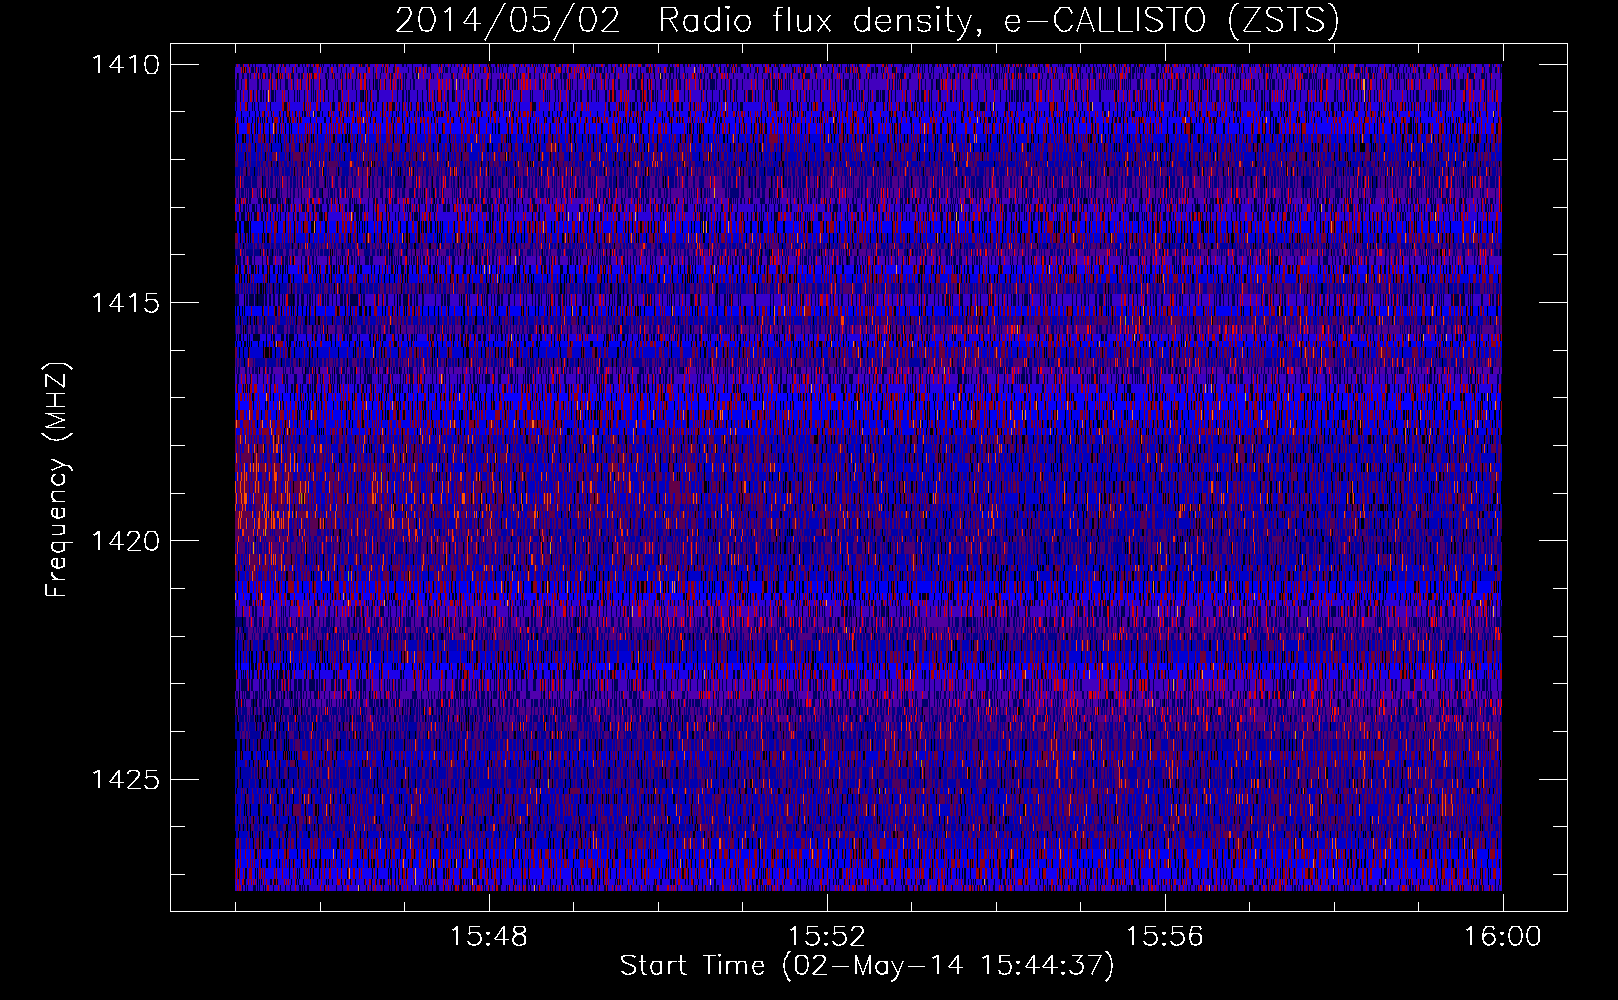
Task: Click the 1410 frequency tick label
Action: (x=125, y=64)
